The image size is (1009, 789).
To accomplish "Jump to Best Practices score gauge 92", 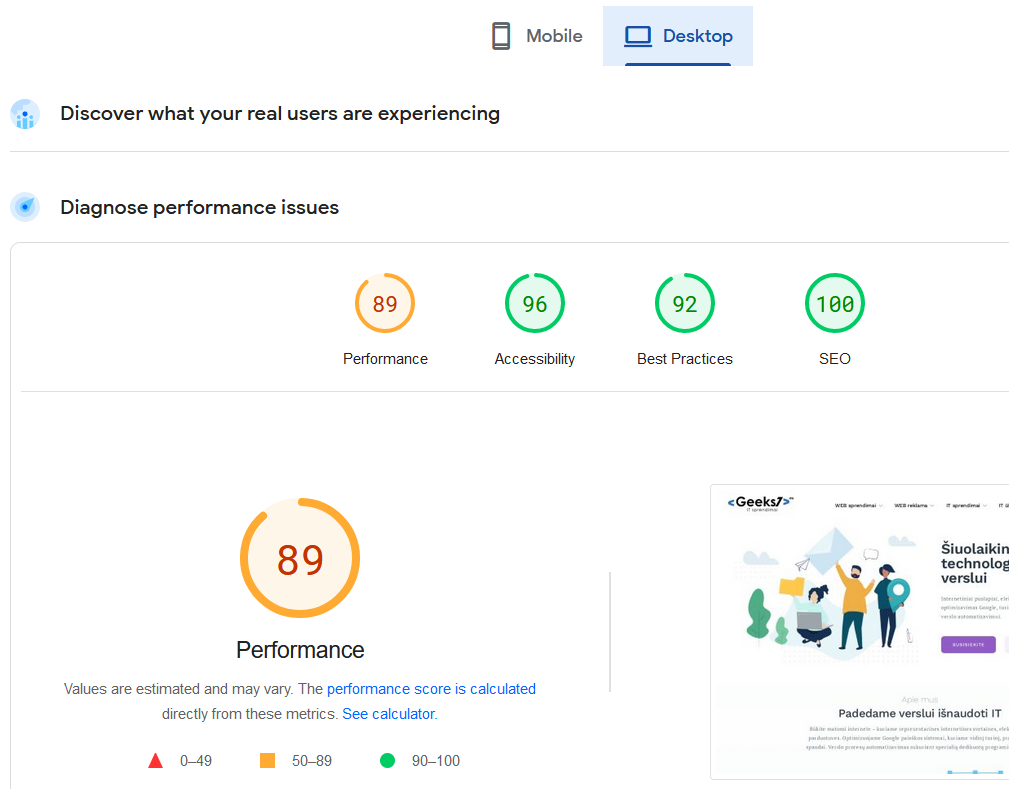I will 685,303.
